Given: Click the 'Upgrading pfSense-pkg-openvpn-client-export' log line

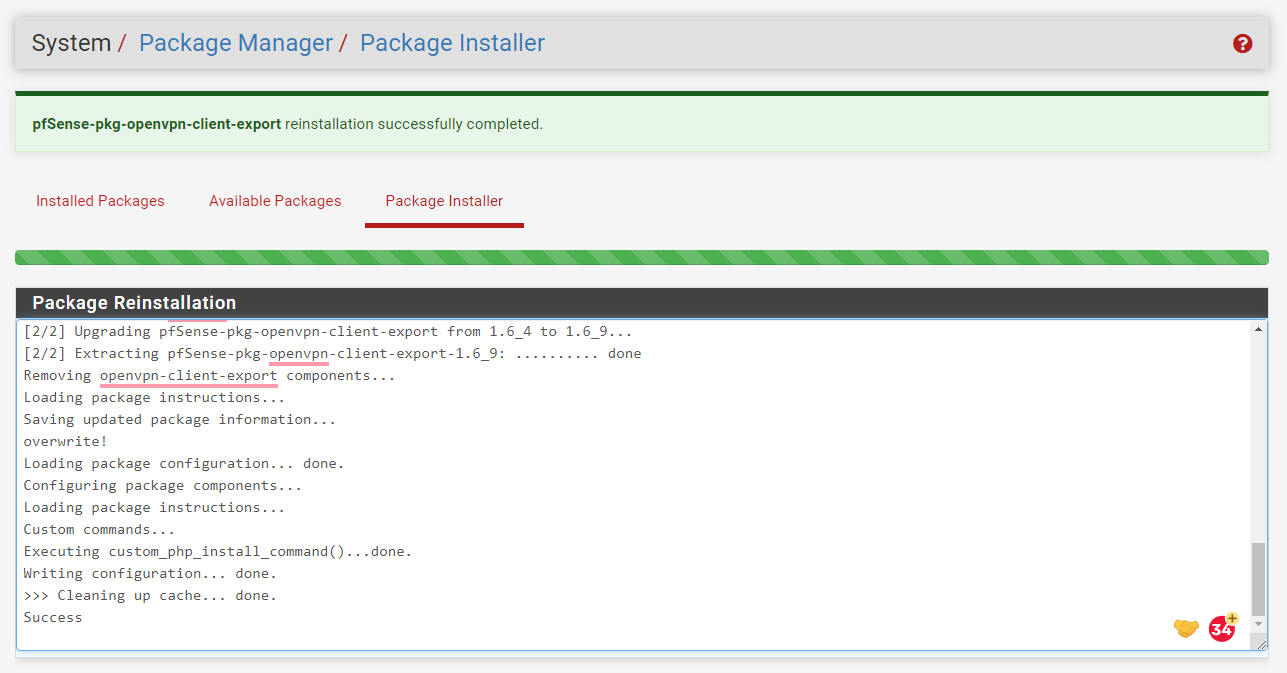Looking at the screenshot, I should pos(328,331).
